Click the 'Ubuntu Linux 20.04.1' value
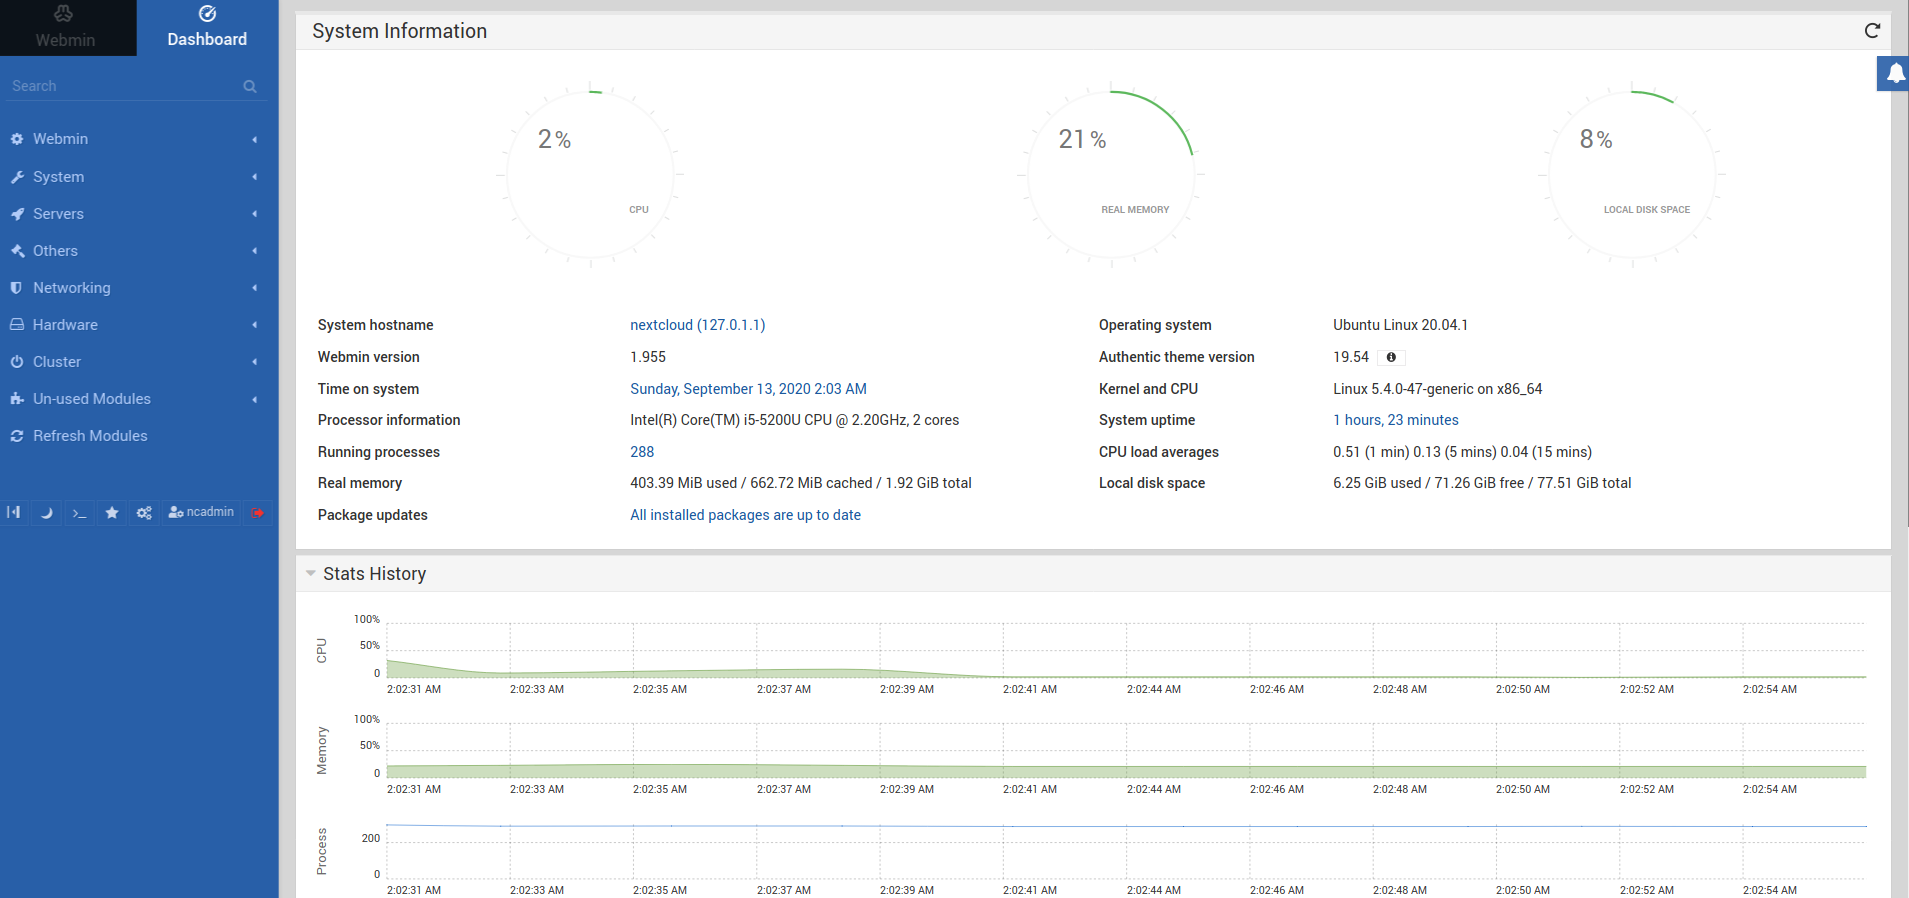The height and width of the screenshot is (898, 1909). [1400, 325]
